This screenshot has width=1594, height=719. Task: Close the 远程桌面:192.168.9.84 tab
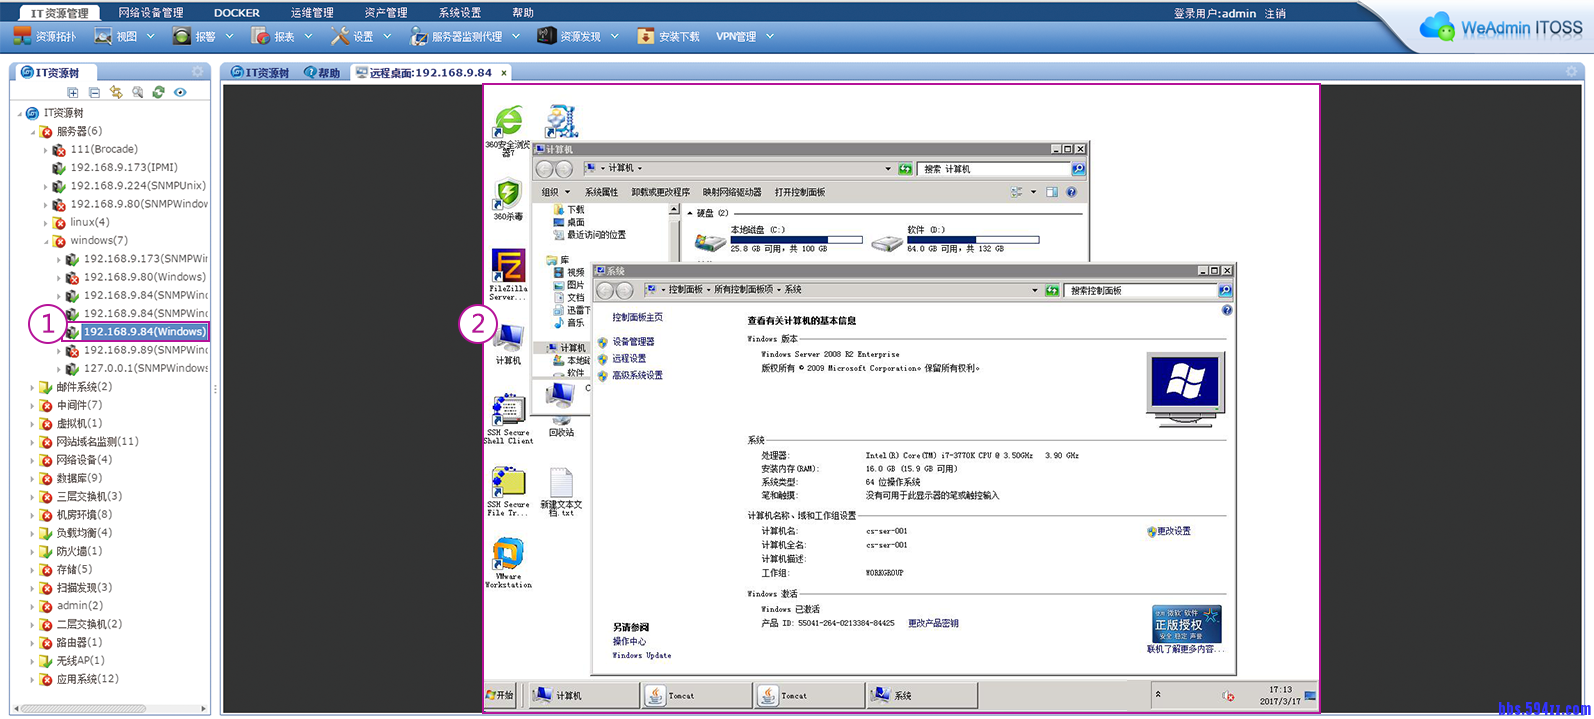click(504, 73)
